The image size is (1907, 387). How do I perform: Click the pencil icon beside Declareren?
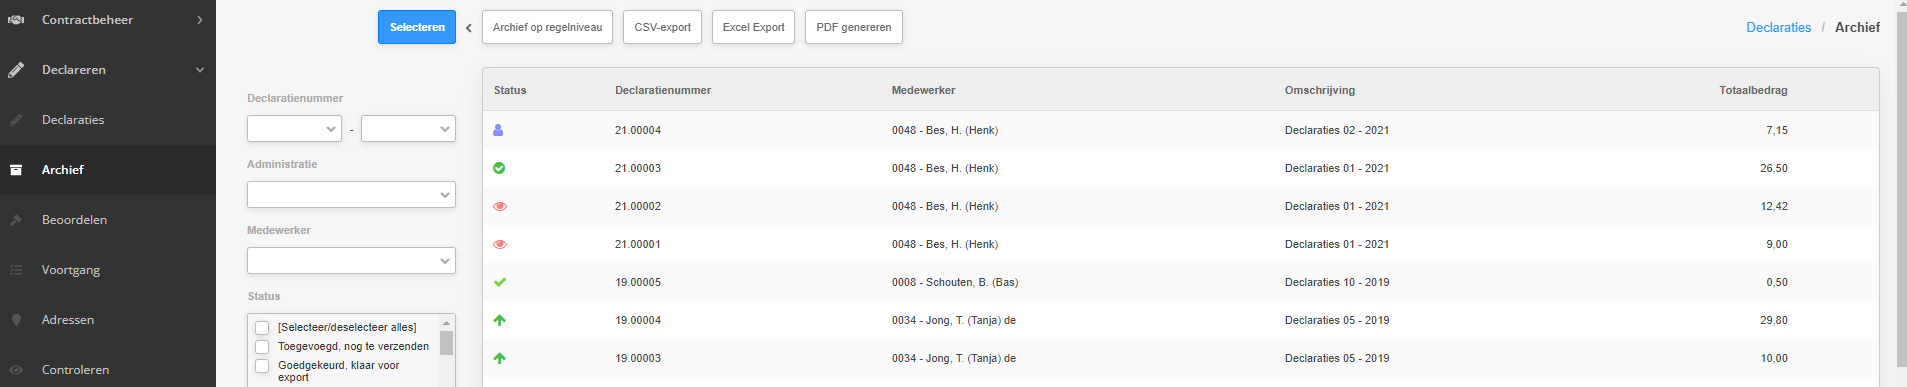tap(16, 70)
